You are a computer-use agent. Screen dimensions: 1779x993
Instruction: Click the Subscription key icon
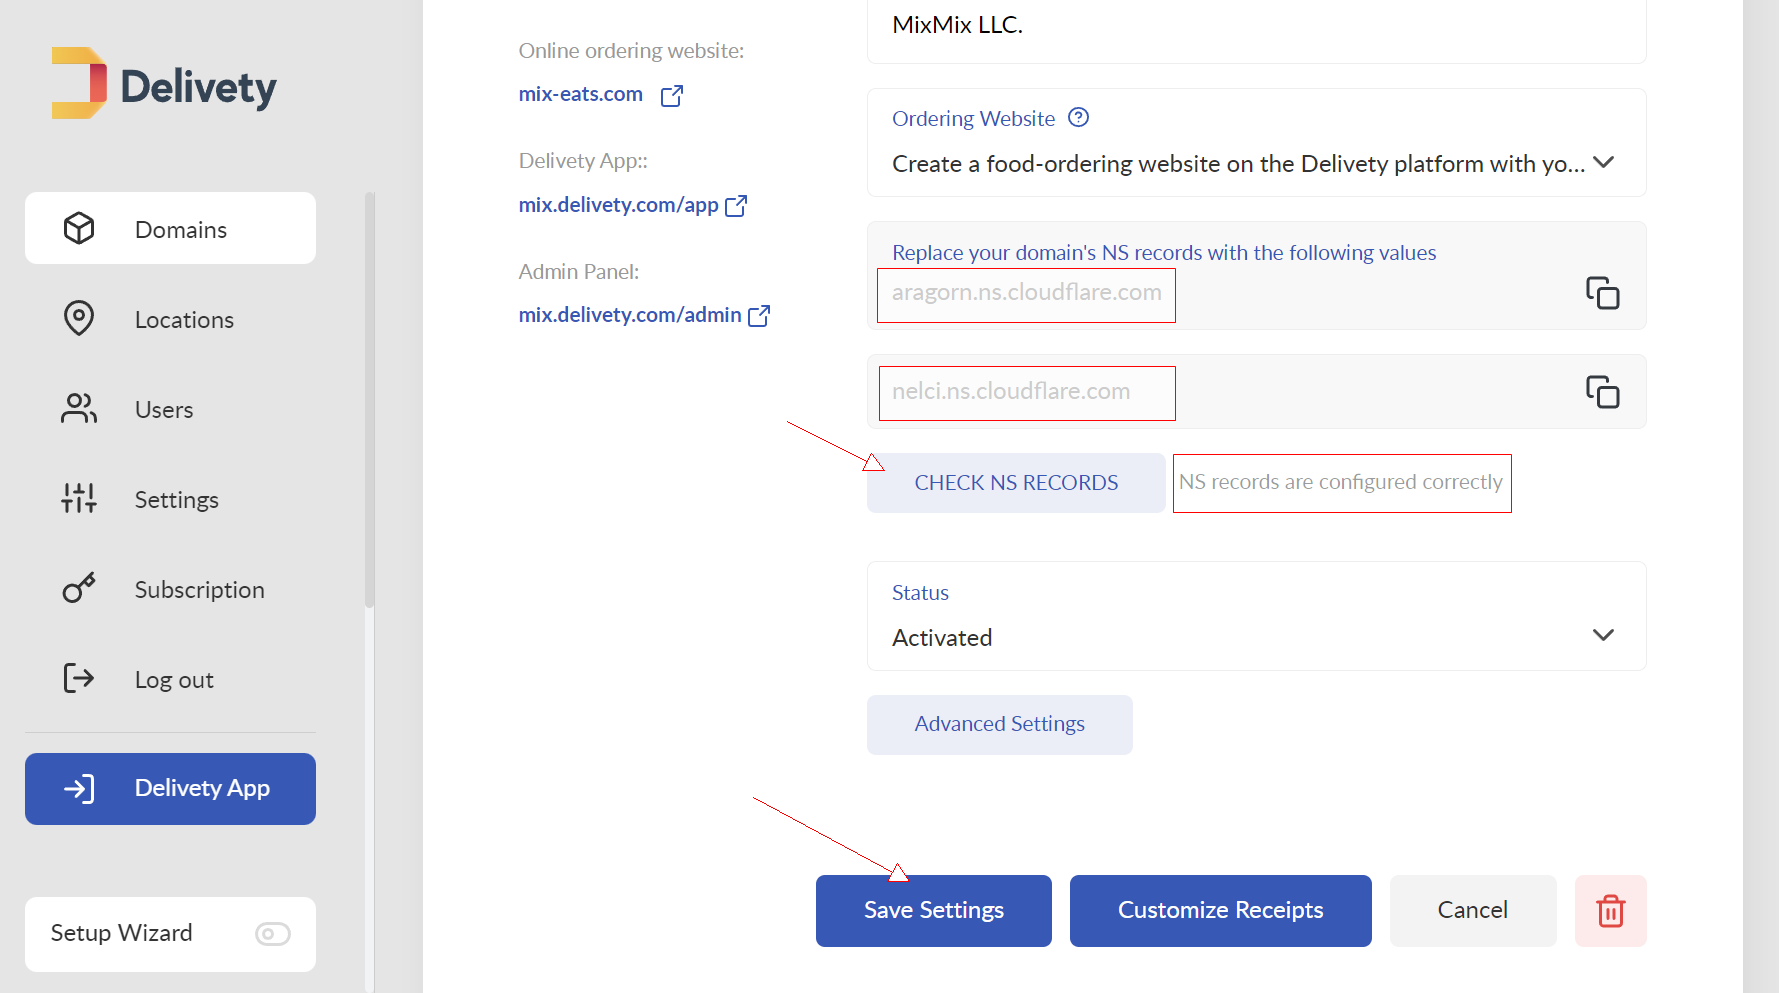[79, 588]
